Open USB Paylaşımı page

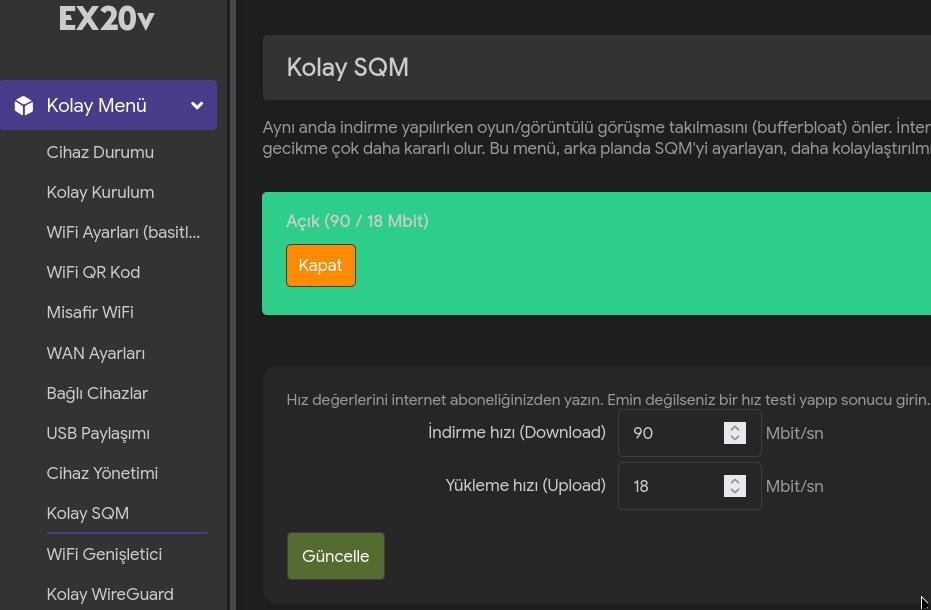click(x=98, y=434)
